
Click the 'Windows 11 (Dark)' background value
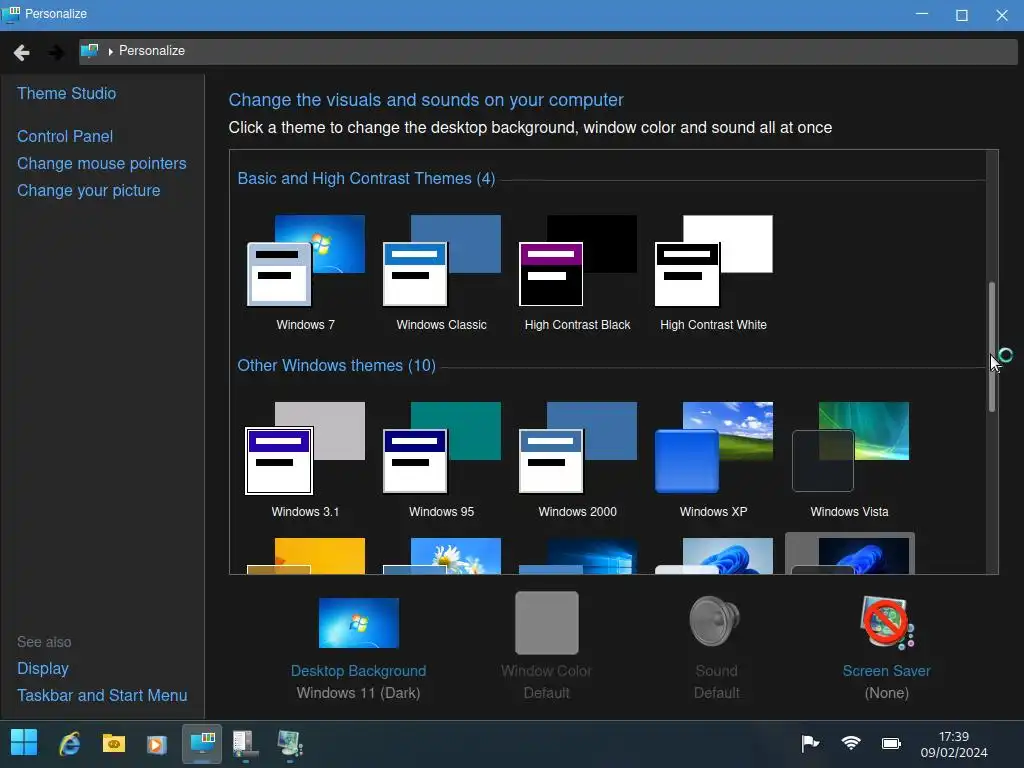pyautogui.click(x=359, y=693)
